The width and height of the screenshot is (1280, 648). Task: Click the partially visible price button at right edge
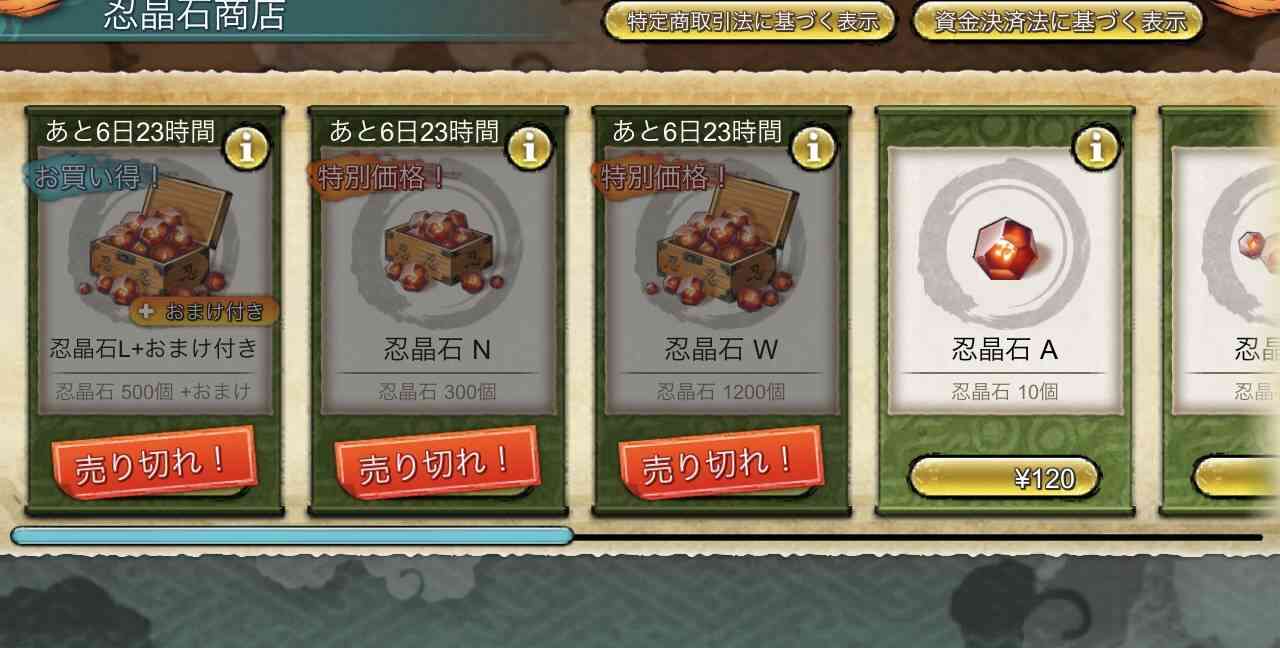tap(1236, 478)
